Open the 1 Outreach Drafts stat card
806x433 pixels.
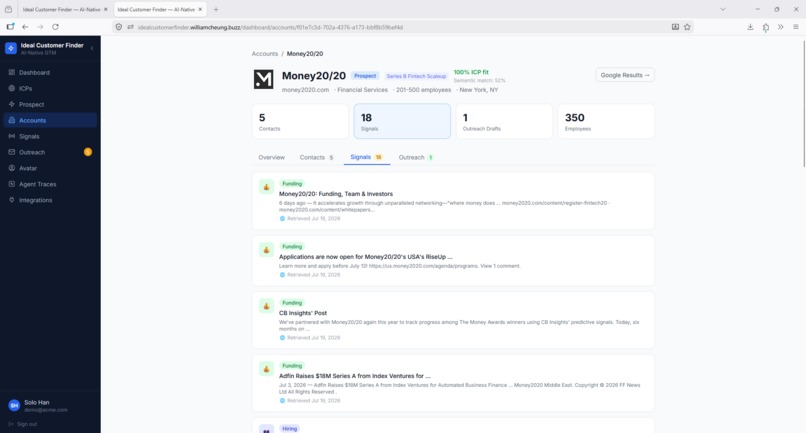(504, 121)
